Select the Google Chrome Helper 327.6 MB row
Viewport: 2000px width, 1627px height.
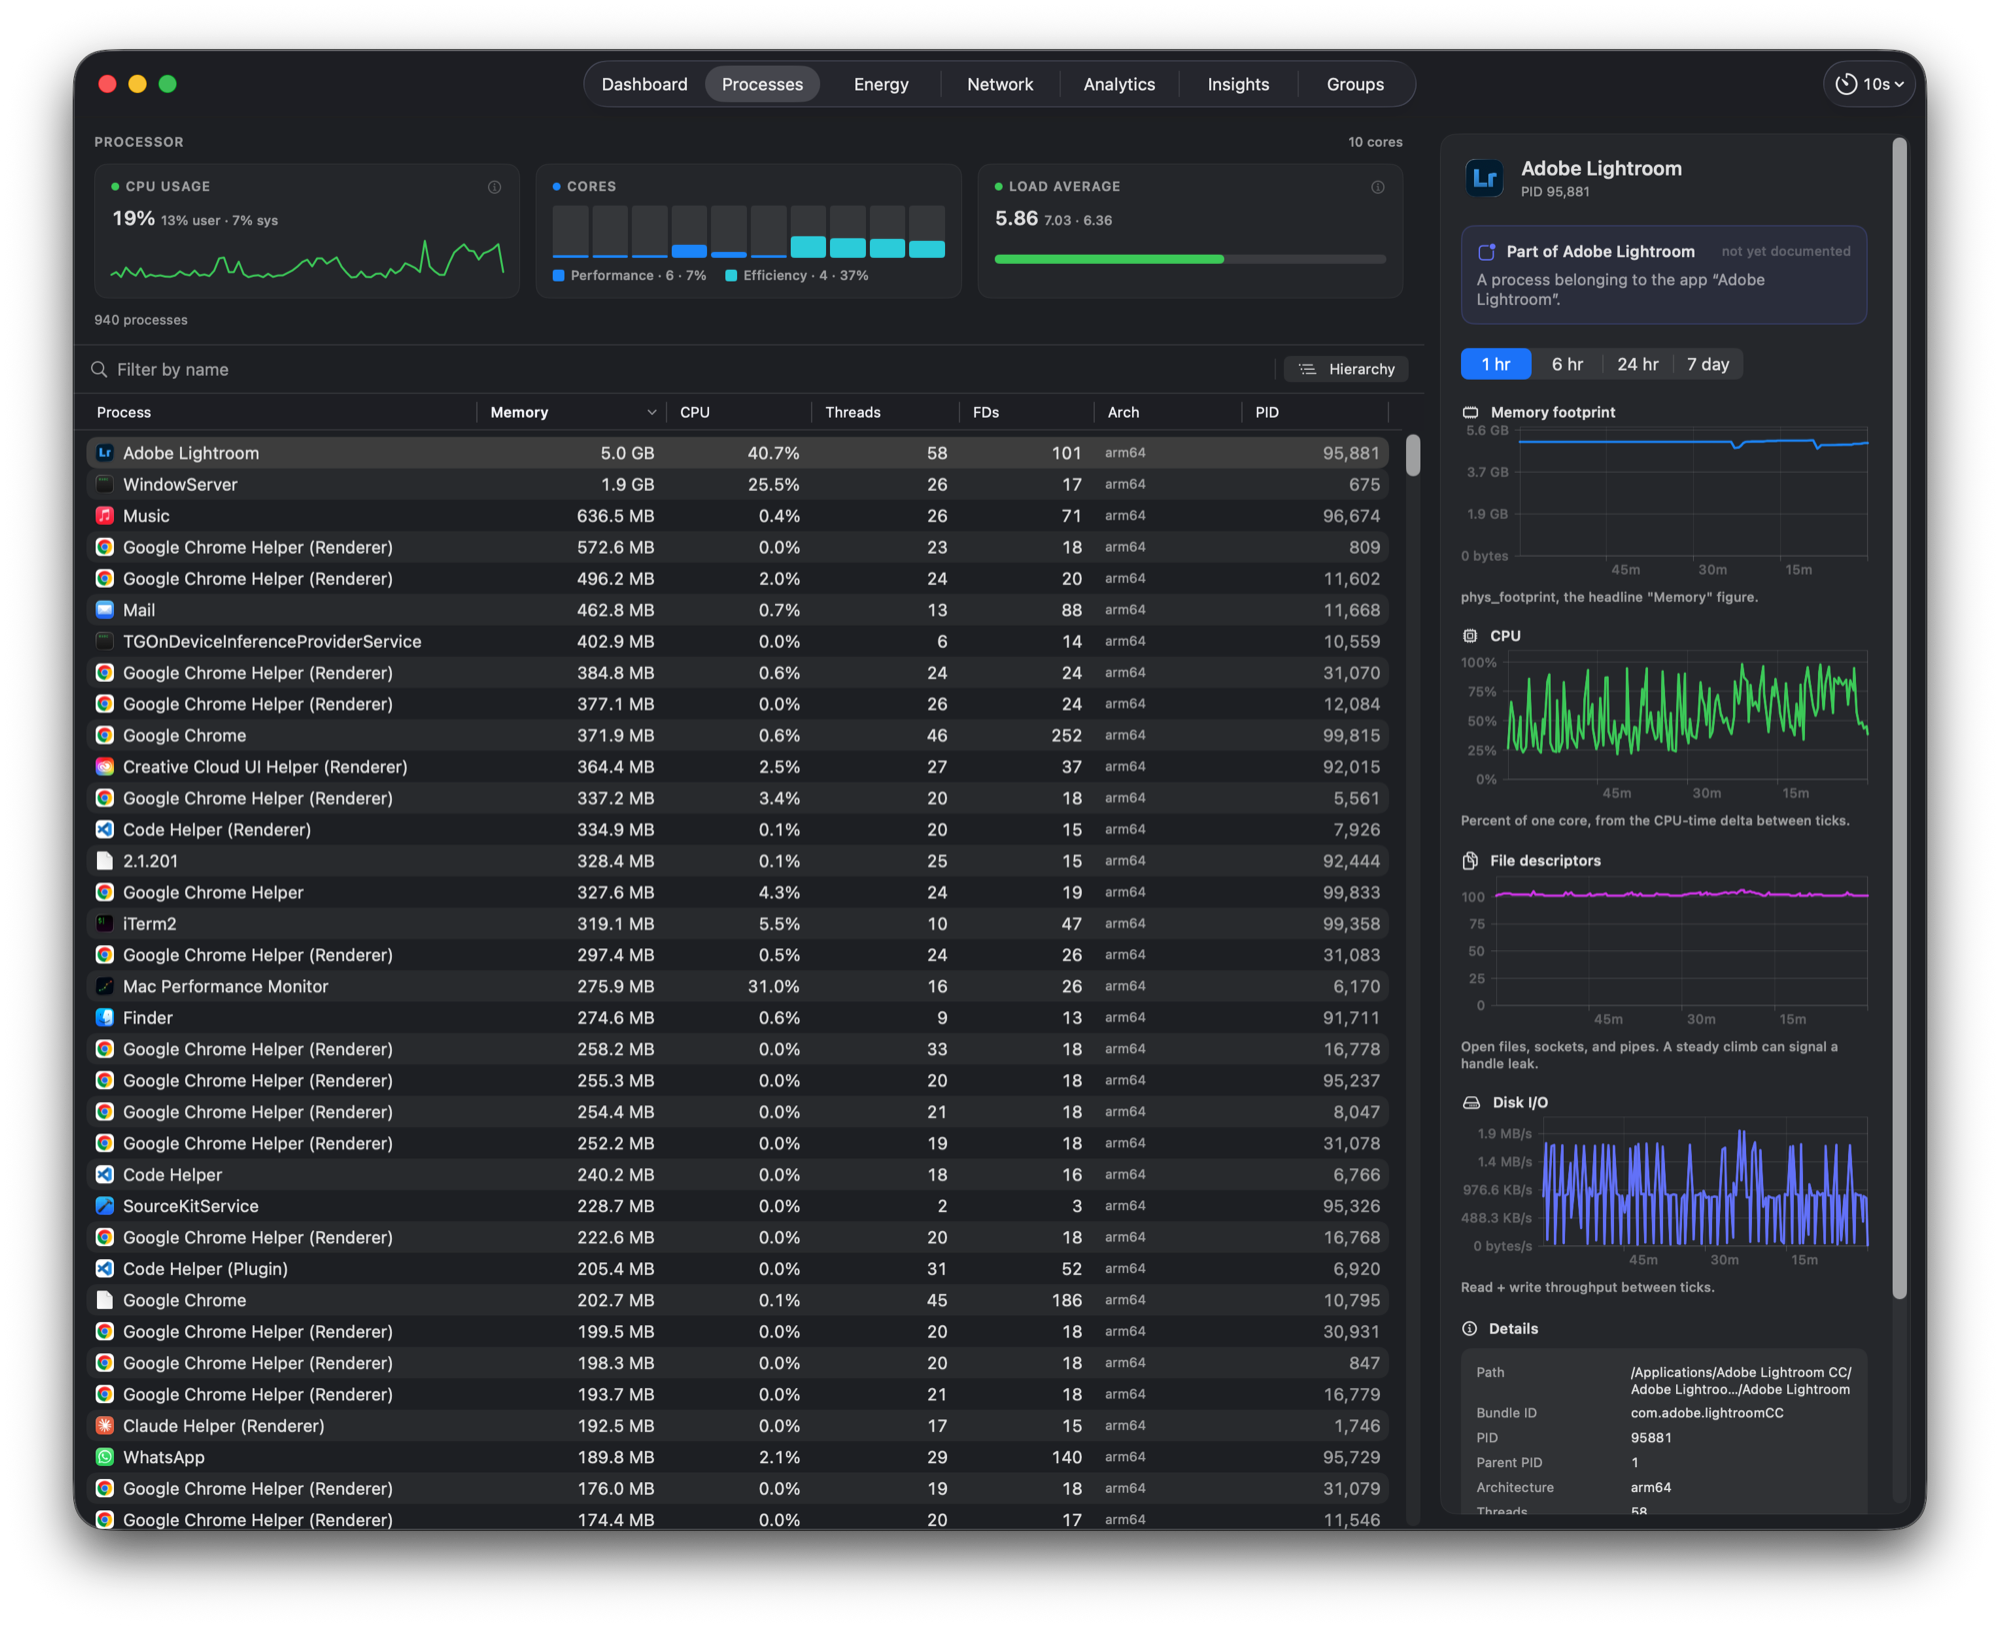point(738,892)
